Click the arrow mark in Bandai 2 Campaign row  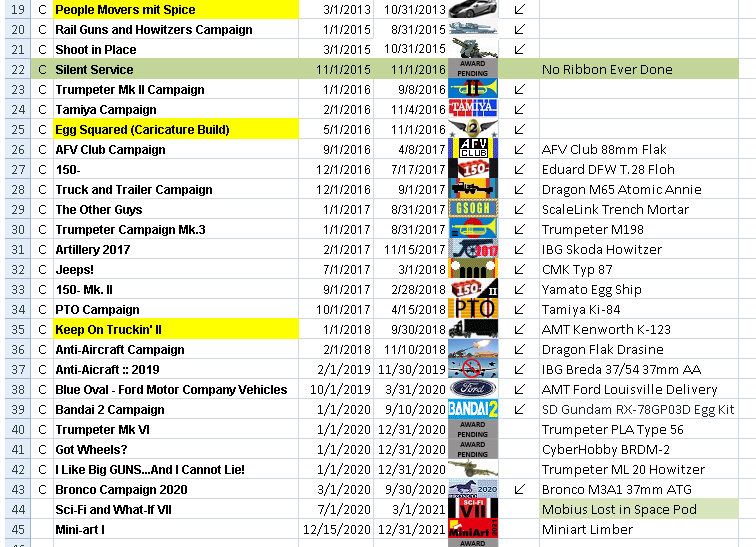click(519, 410)
